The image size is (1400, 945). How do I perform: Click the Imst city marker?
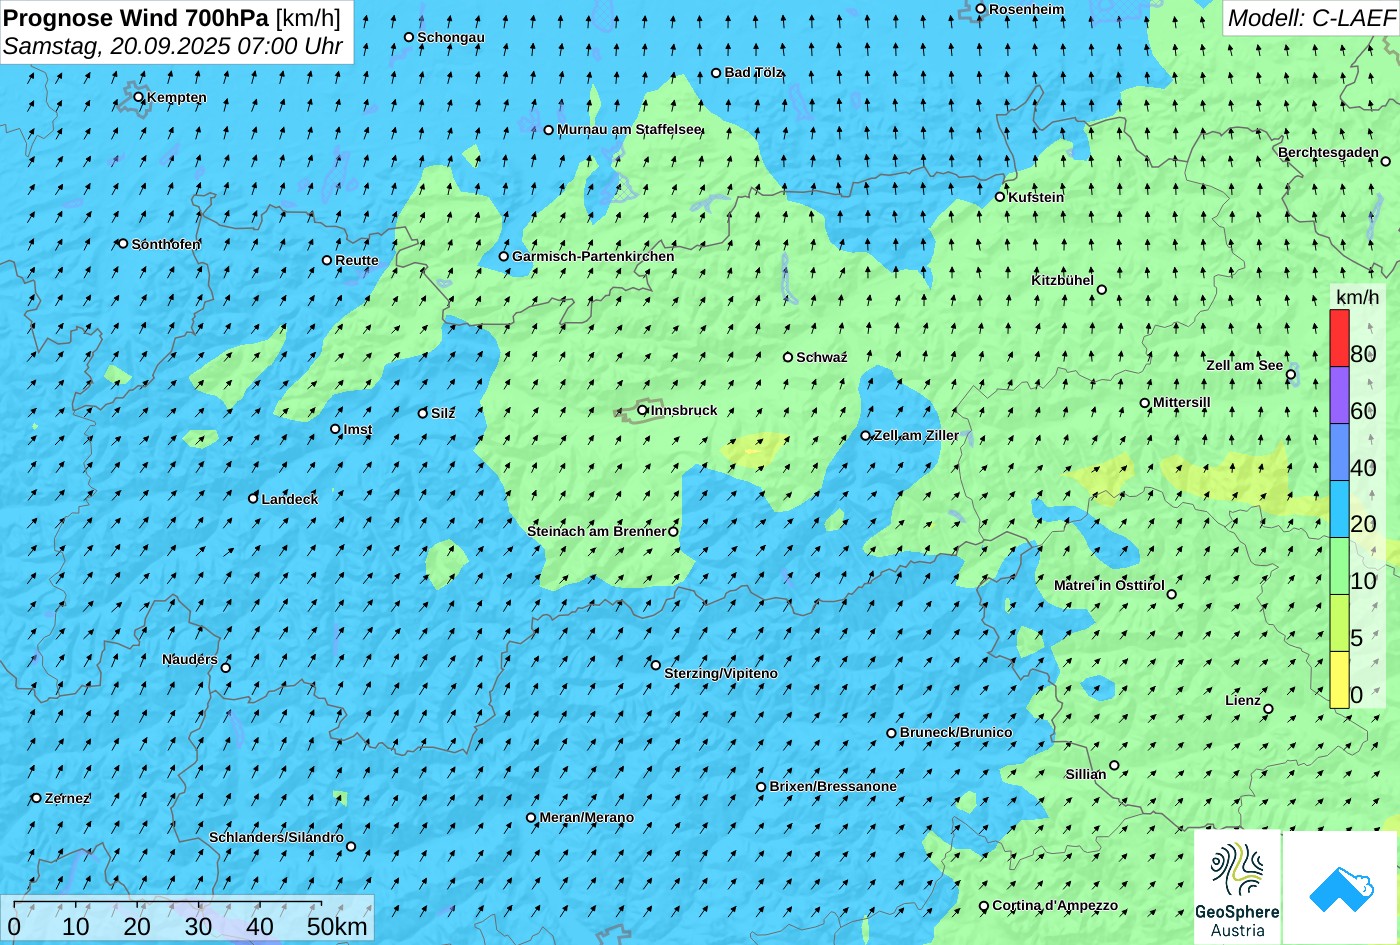coord(335,429)
